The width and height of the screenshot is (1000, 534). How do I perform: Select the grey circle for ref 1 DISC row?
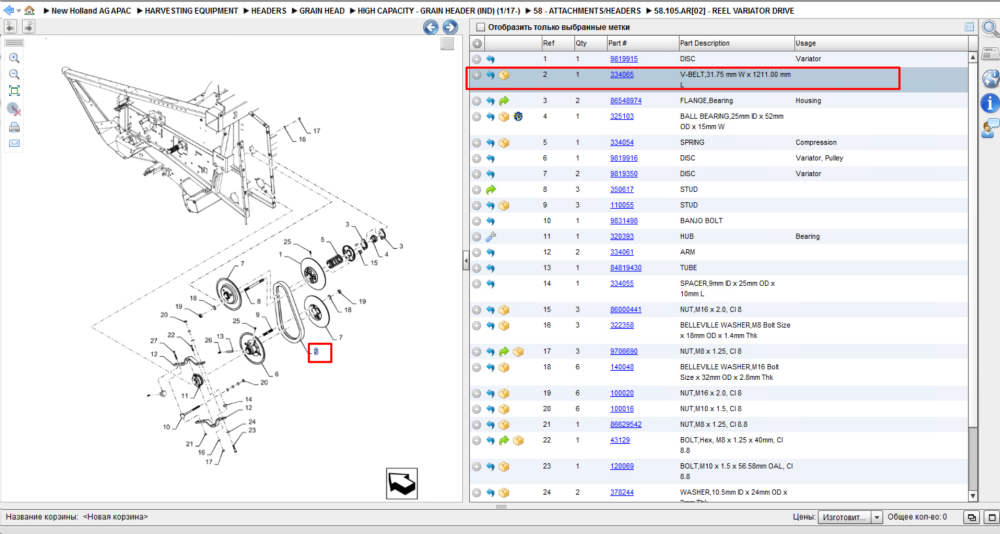click(x=476, y=59)
